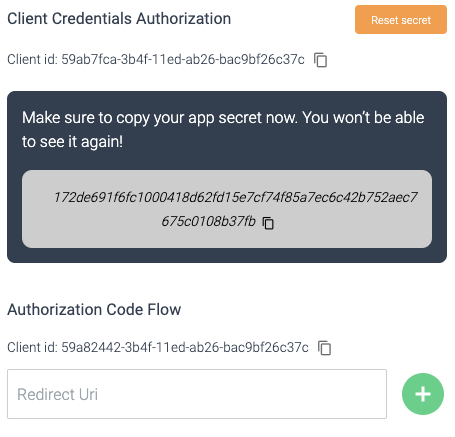Click the gray app secret box

(227, 209)
